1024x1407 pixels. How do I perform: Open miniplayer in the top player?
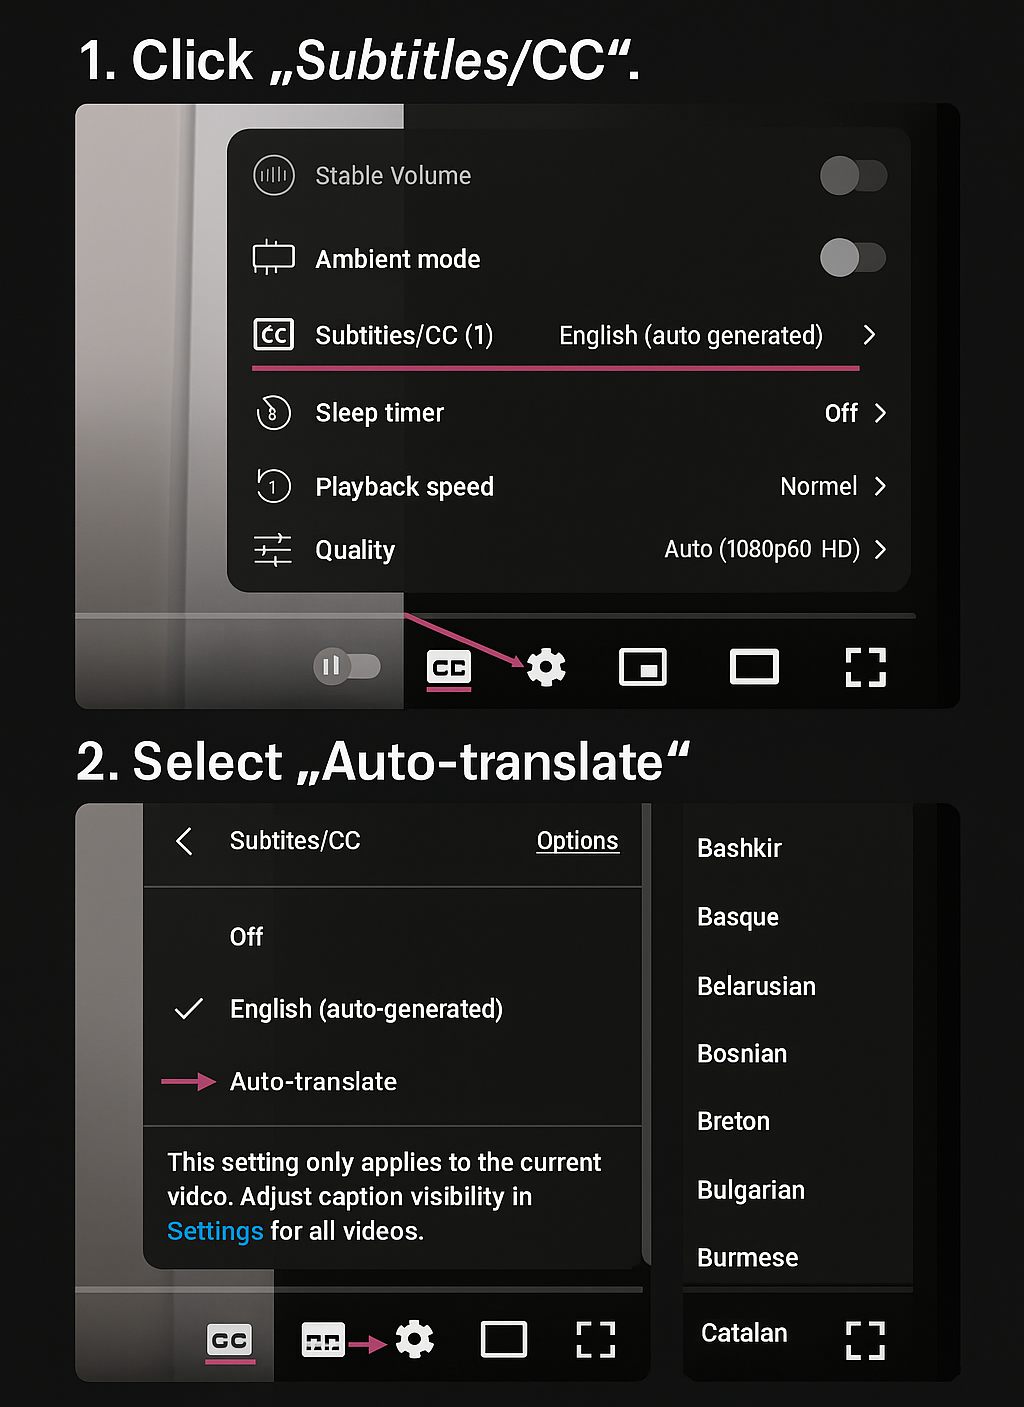coord(643,667)
